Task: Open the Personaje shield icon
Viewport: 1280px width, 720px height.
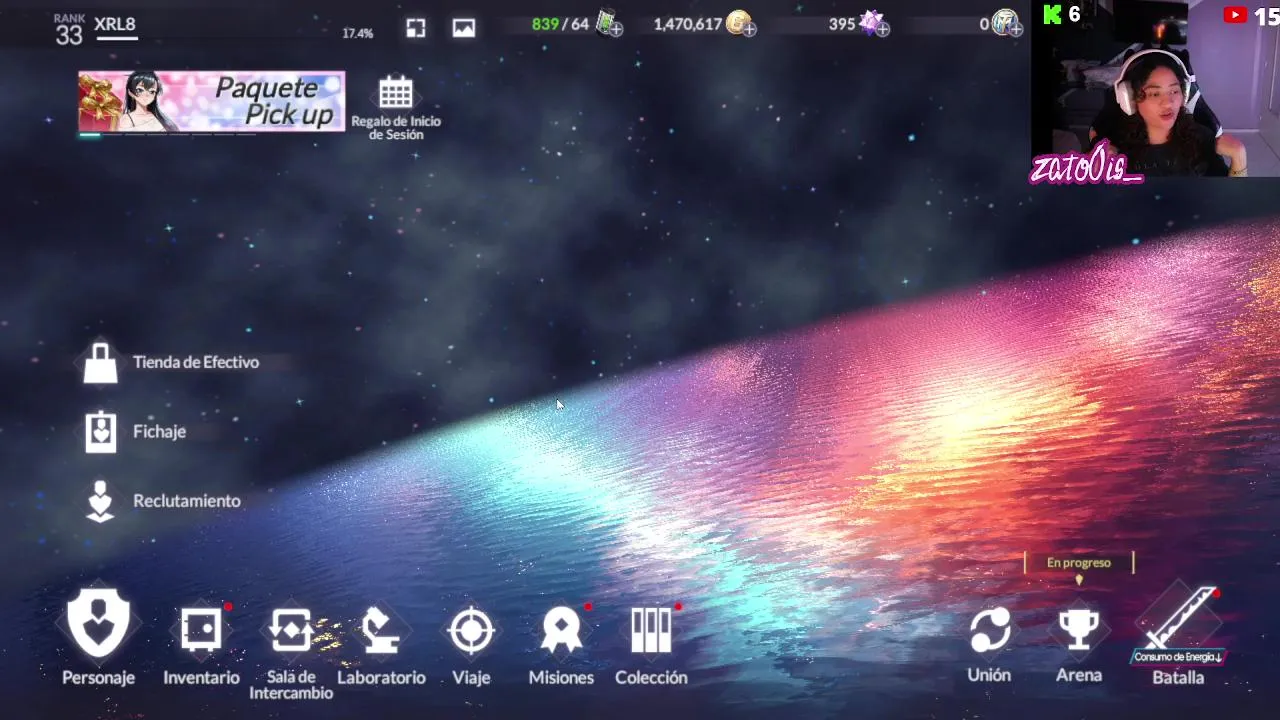Action: pyautogui.click(x=98, y=624)
